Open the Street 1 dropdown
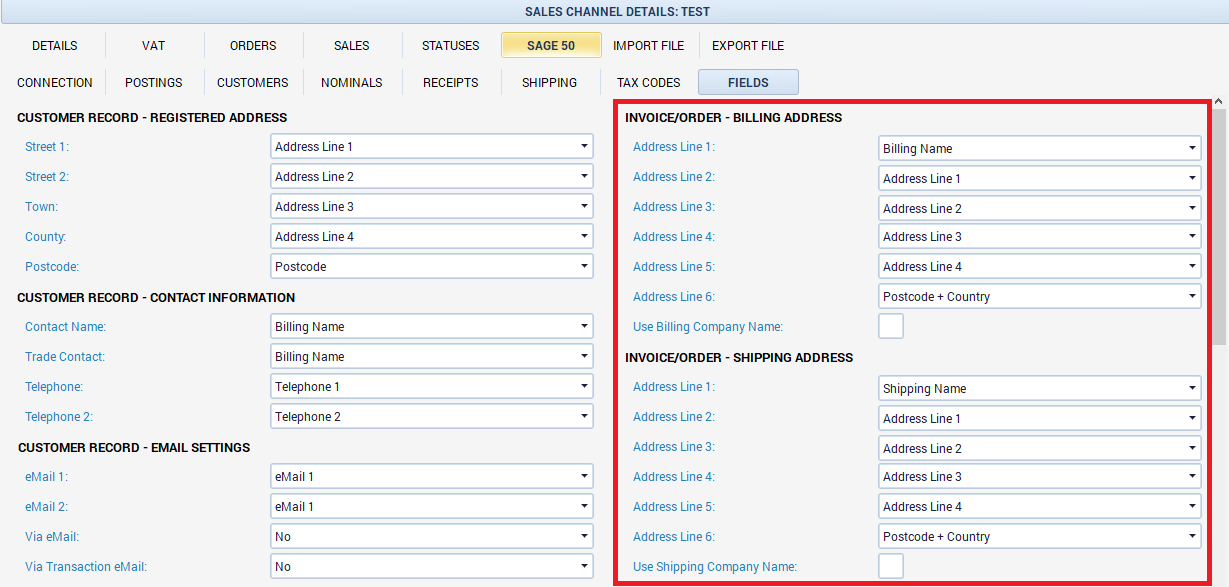 click(432, 147)
